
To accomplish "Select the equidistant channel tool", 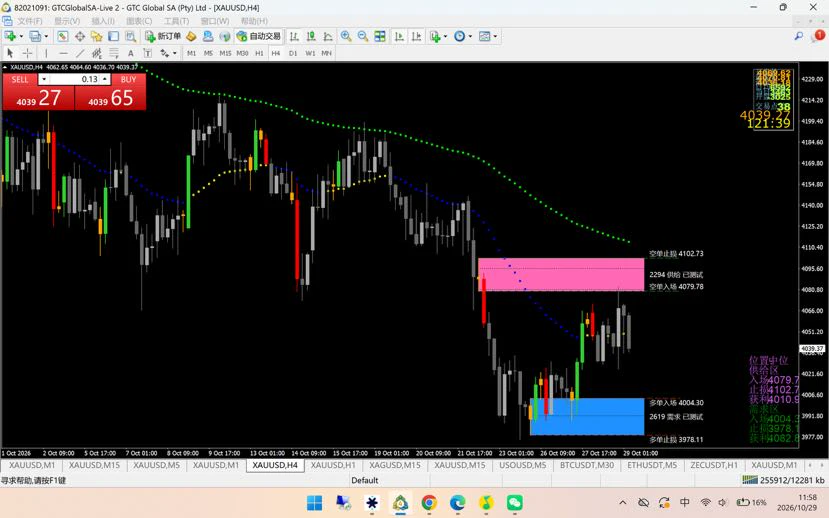I will 97,53.
